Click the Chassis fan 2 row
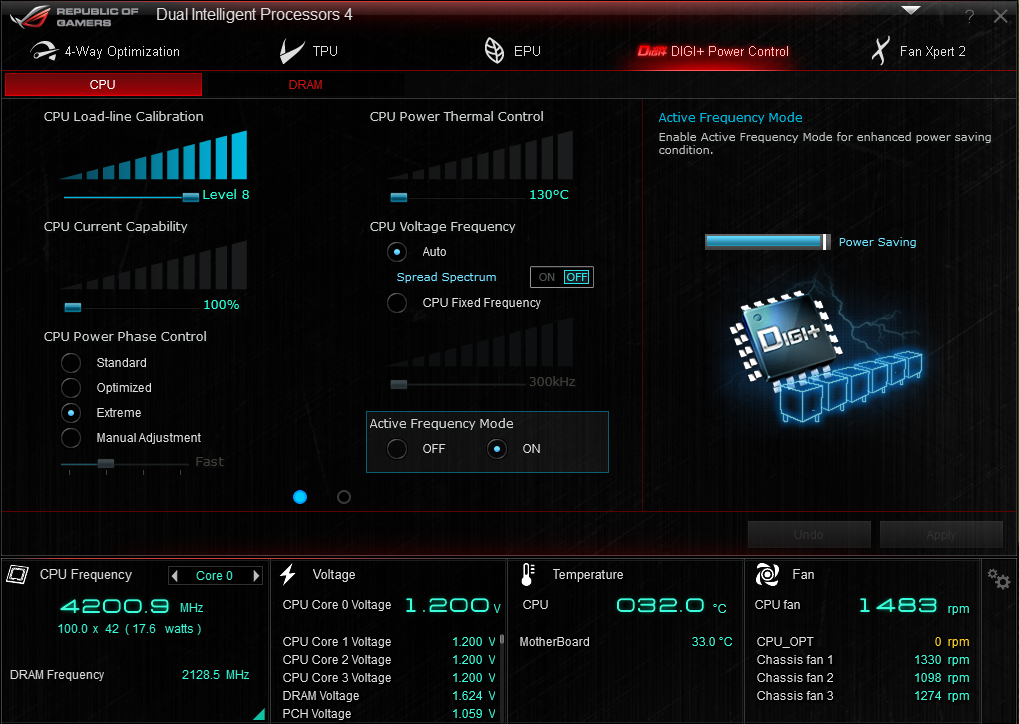 863,678
